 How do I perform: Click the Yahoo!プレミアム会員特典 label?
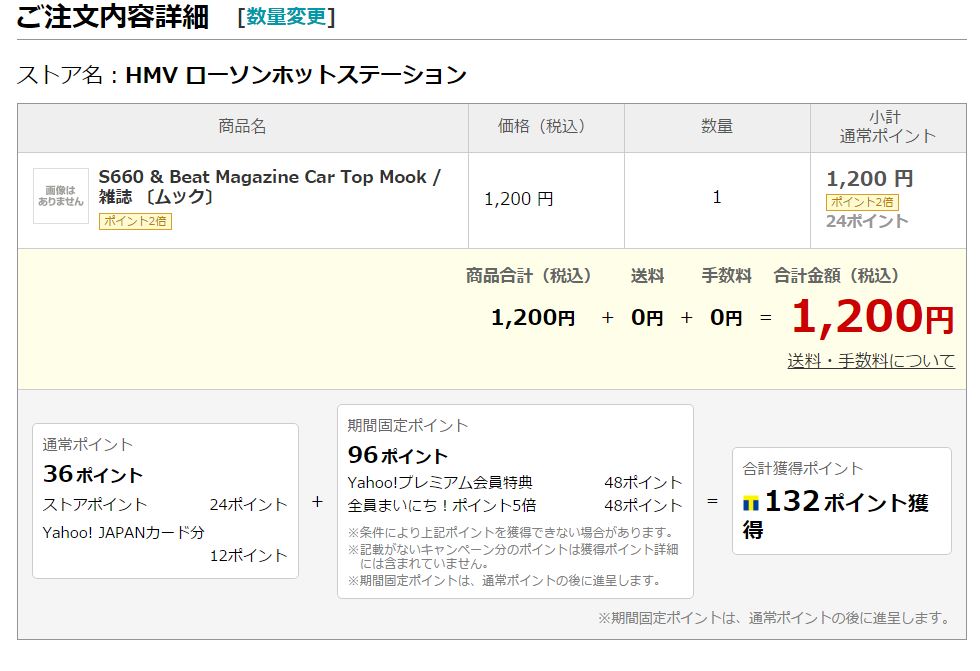[x=440, y=483]
